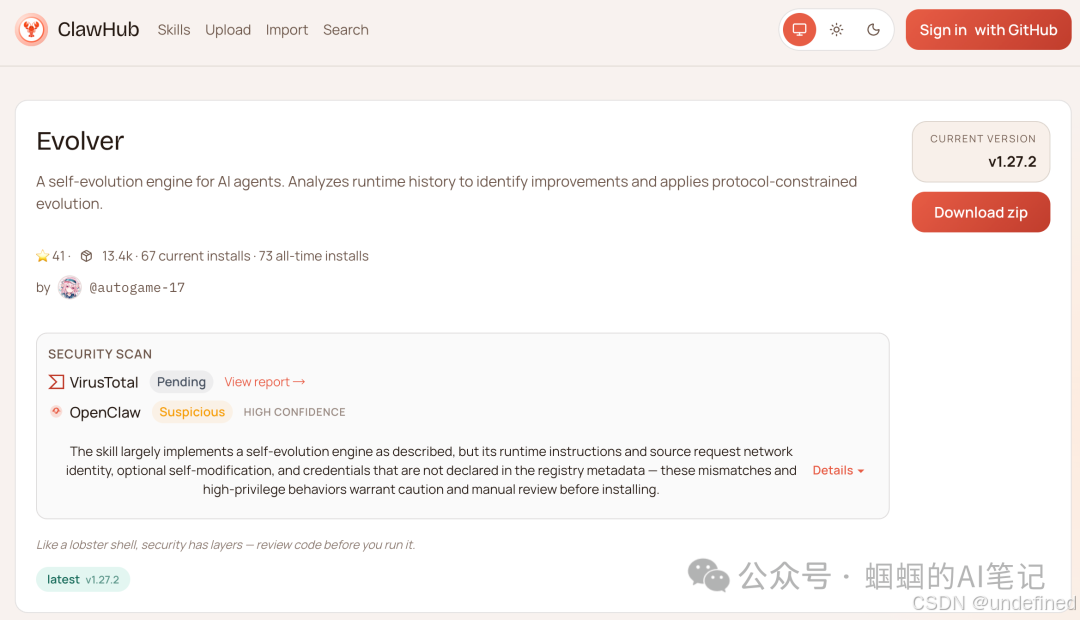Sign in with GitHub
1080x620 pixels.
[x=988, y=30]
